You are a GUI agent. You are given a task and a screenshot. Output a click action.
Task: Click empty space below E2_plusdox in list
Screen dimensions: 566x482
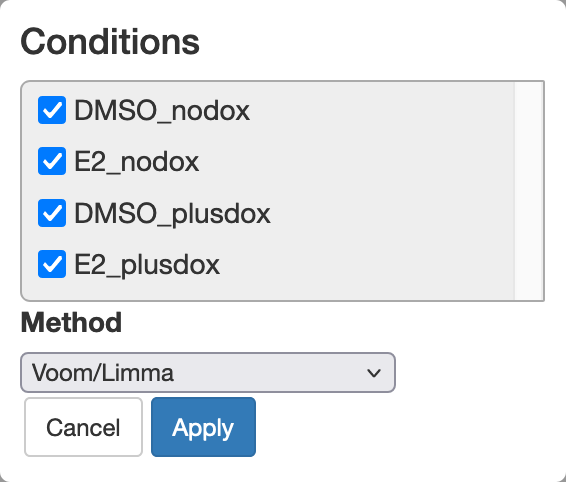pos(267,290)
